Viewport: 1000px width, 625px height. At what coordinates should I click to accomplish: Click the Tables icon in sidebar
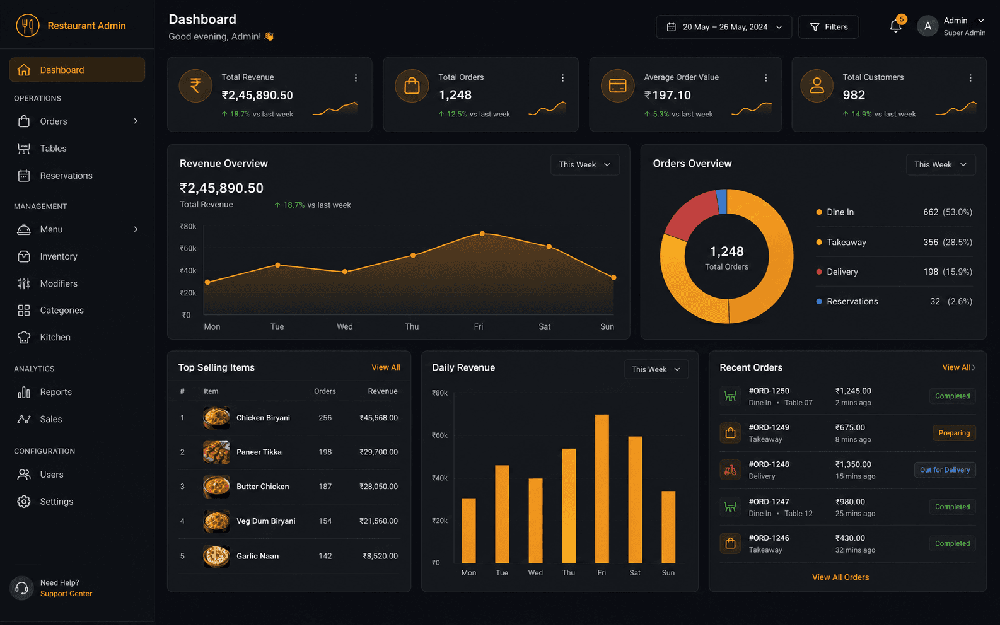point(24,149)
